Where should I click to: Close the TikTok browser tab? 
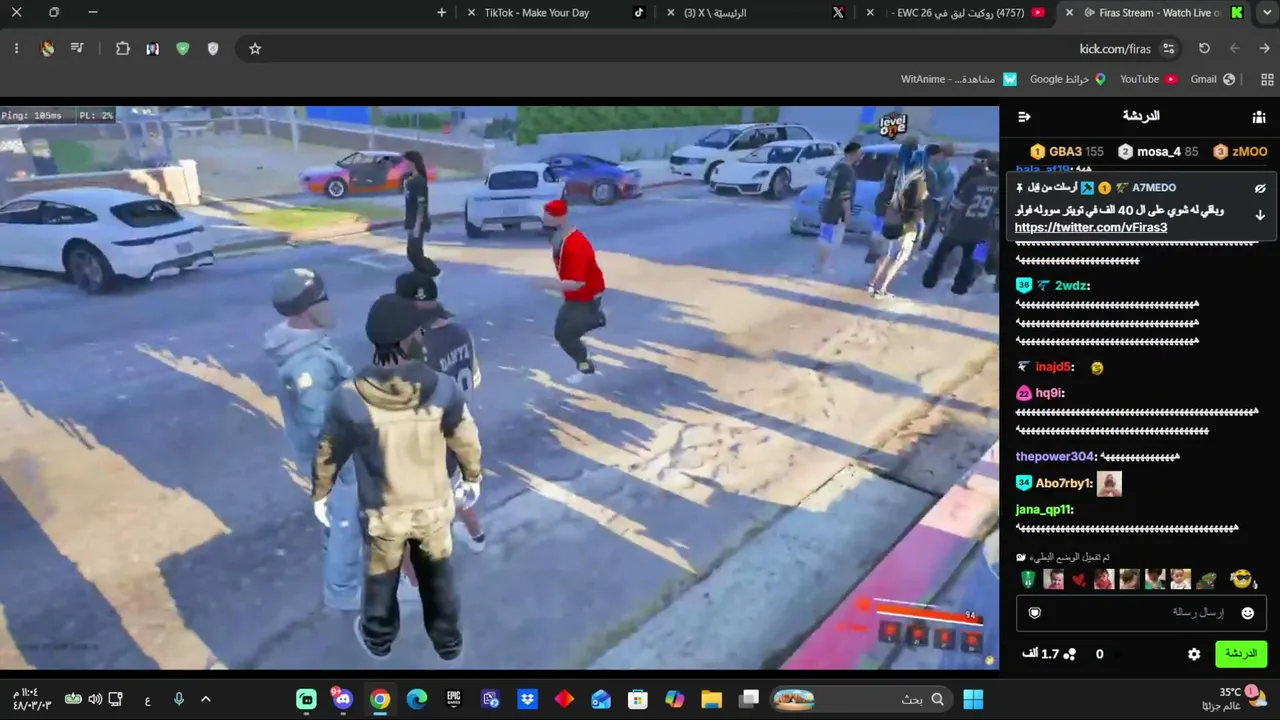tap(471, 13)
